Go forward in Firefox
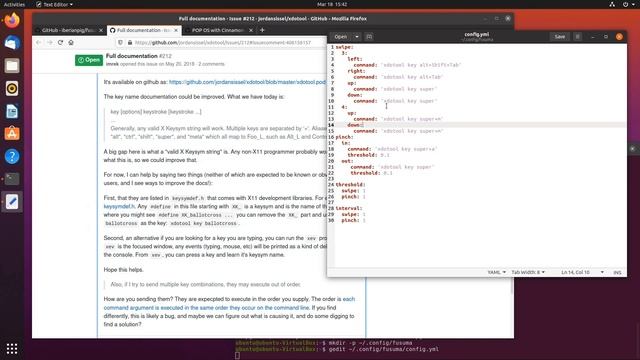The image size is (640, 360). [49, 42]
